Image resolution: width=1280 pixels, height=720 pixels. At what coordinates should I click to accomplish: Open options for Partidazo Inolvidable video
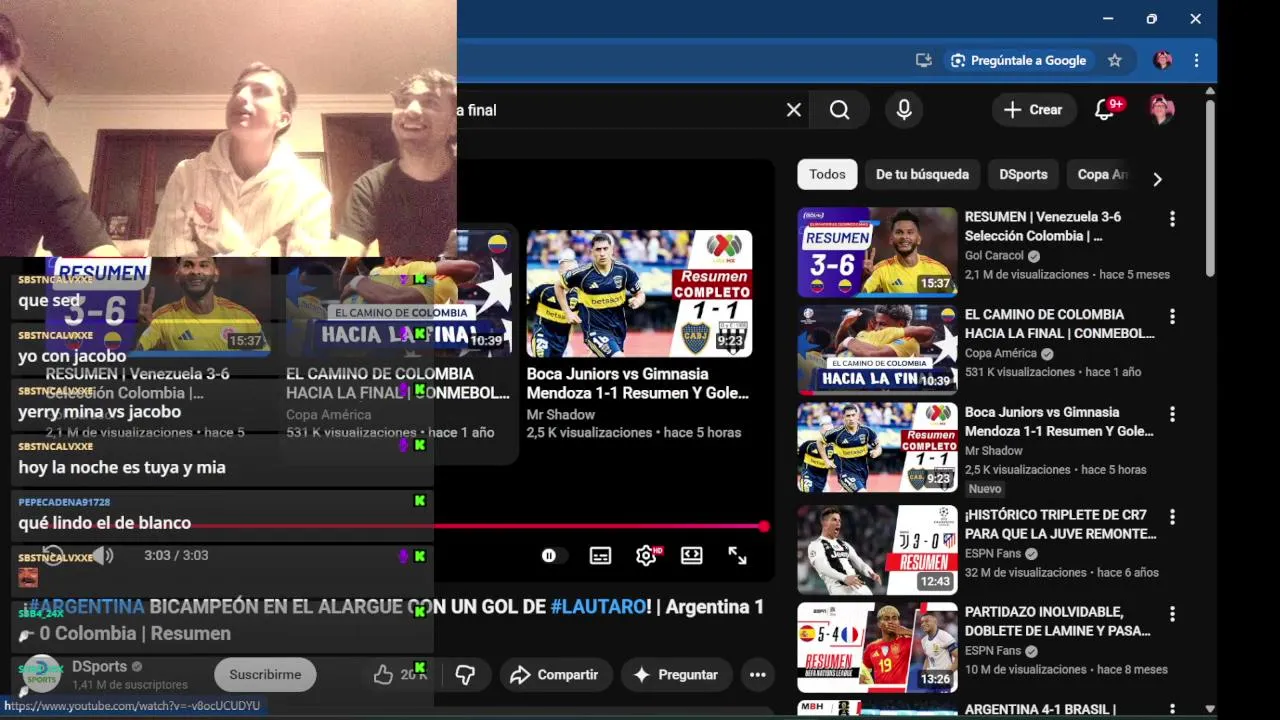(1172, 614)
